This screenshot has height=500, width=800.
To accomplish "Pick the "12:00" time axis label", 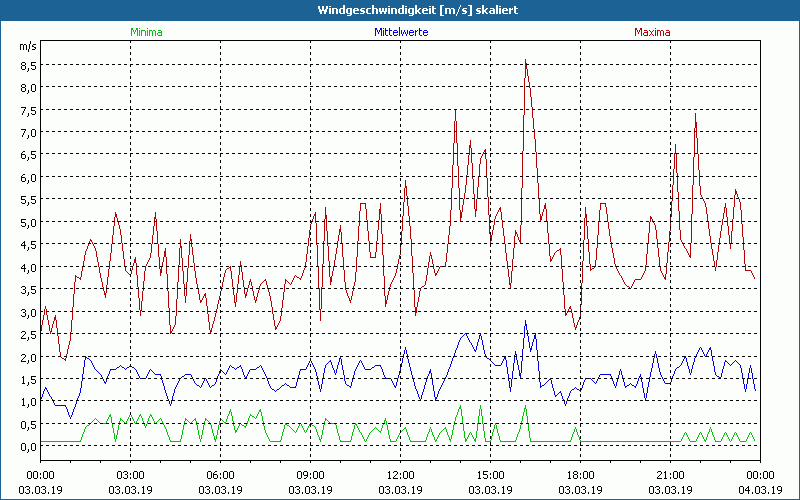I will pos(400,475).
